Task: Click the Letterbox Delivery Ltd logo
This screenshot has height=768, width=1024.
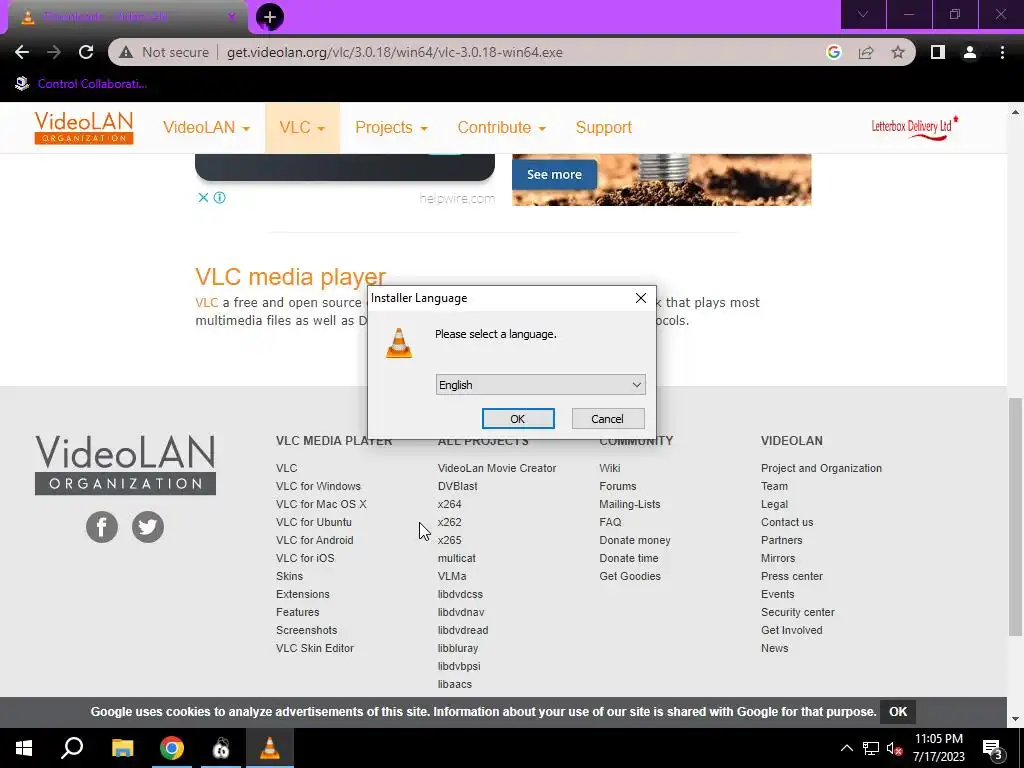Action: click(x=915, y=127)
